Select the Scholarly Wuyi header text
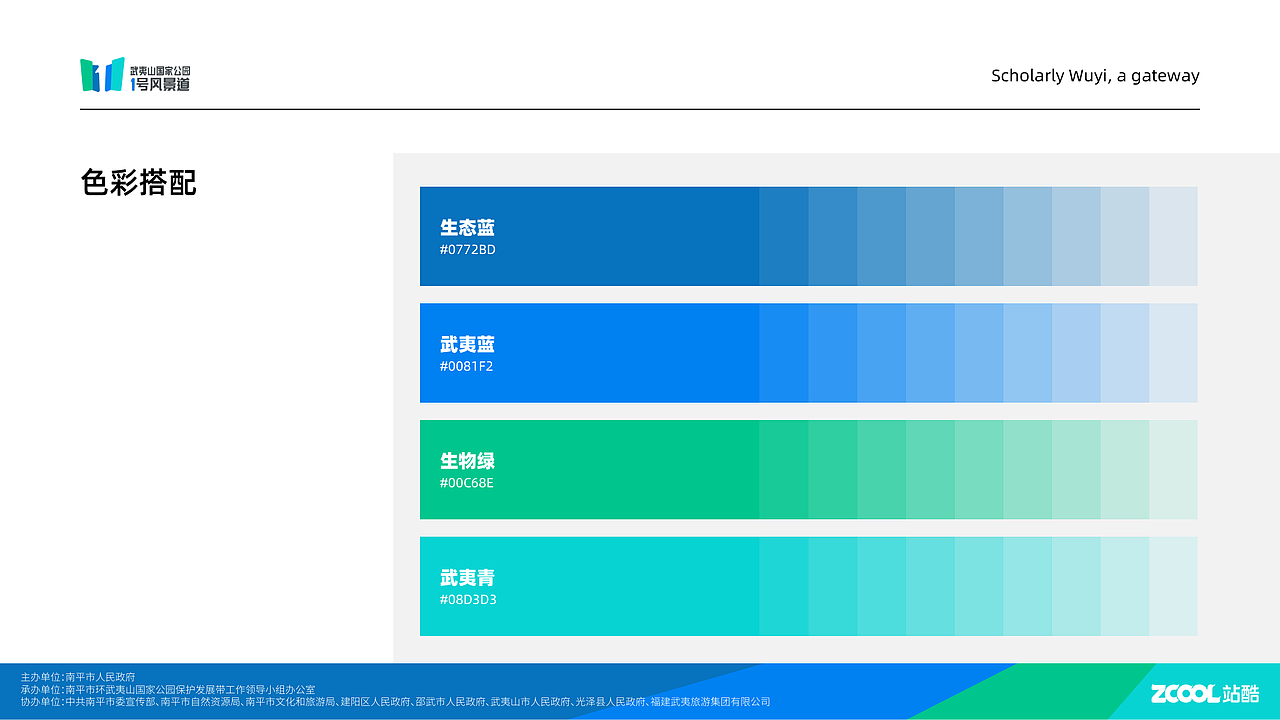The height and width of the screenshot is (720, 1280). pyautogui.click(x=1094, y=75)
